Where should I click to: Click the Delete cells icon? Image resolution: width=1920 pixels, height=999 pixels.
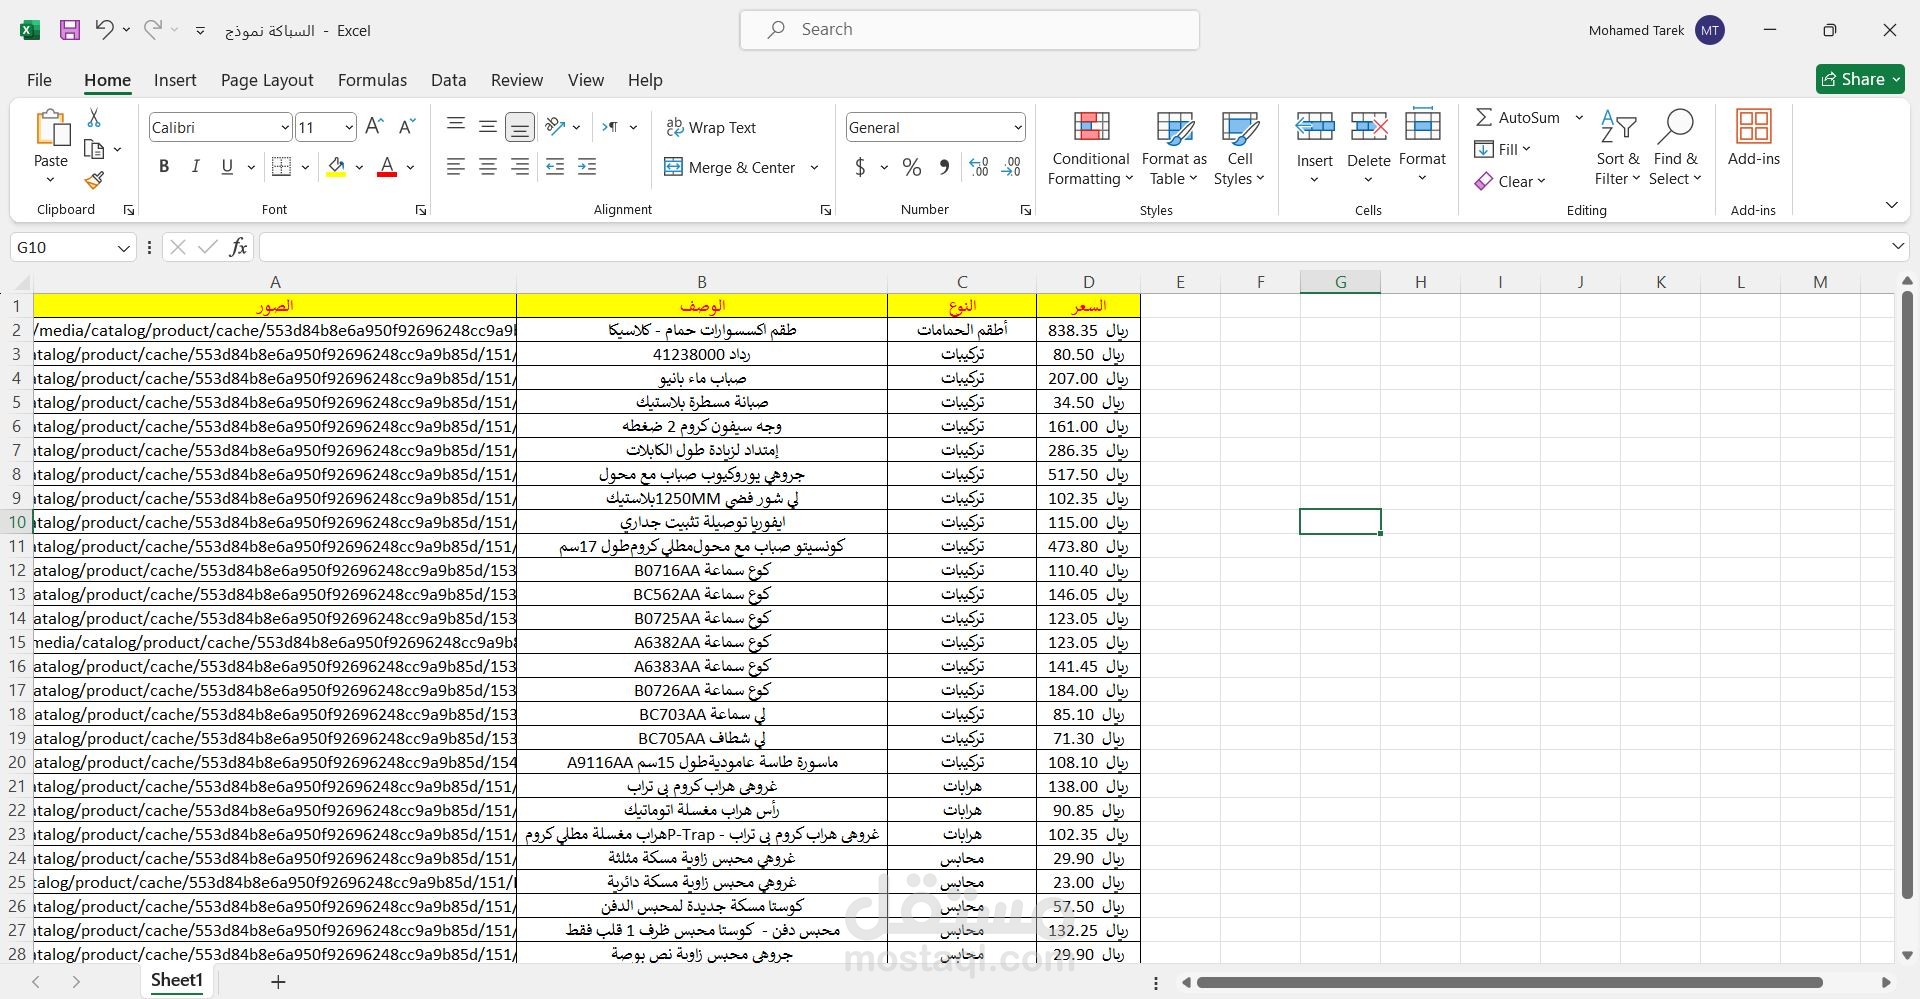pyautogui.click(x=1368, y=126)
